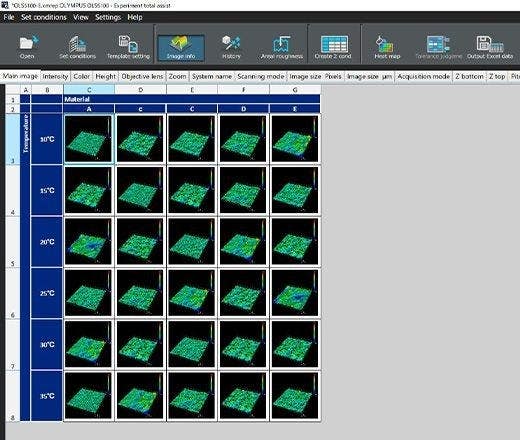The width and height of the screenshot is (520, 440).
Task: Select column E 15°C surface thumbnail
Action: [x=192, y=190]
